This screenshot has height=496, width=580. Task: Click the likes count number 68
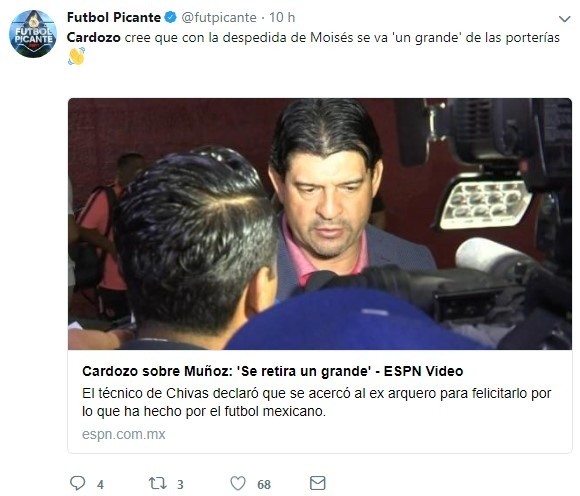point(264,484)
